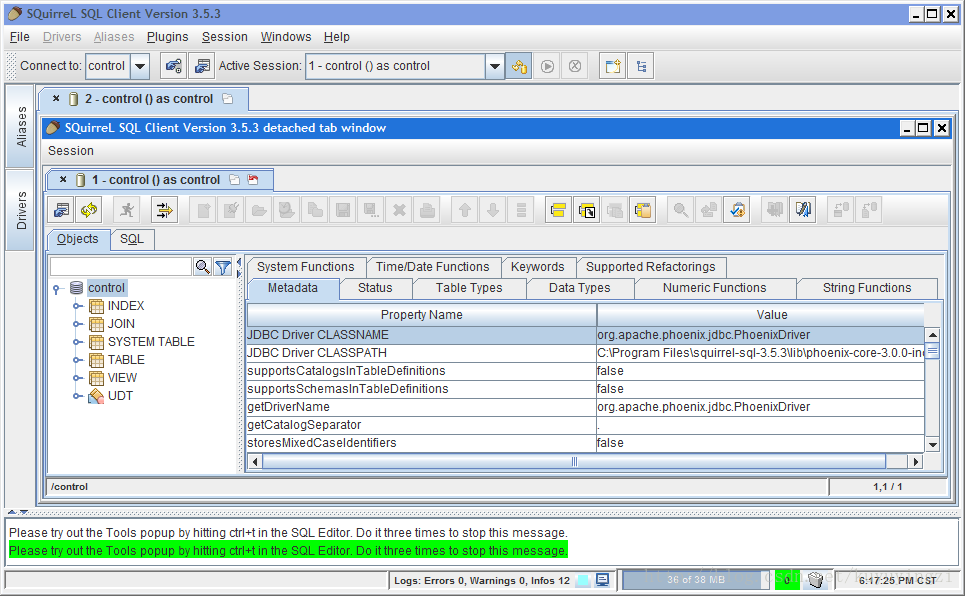Switch to the SQL tab

point(132,239)
